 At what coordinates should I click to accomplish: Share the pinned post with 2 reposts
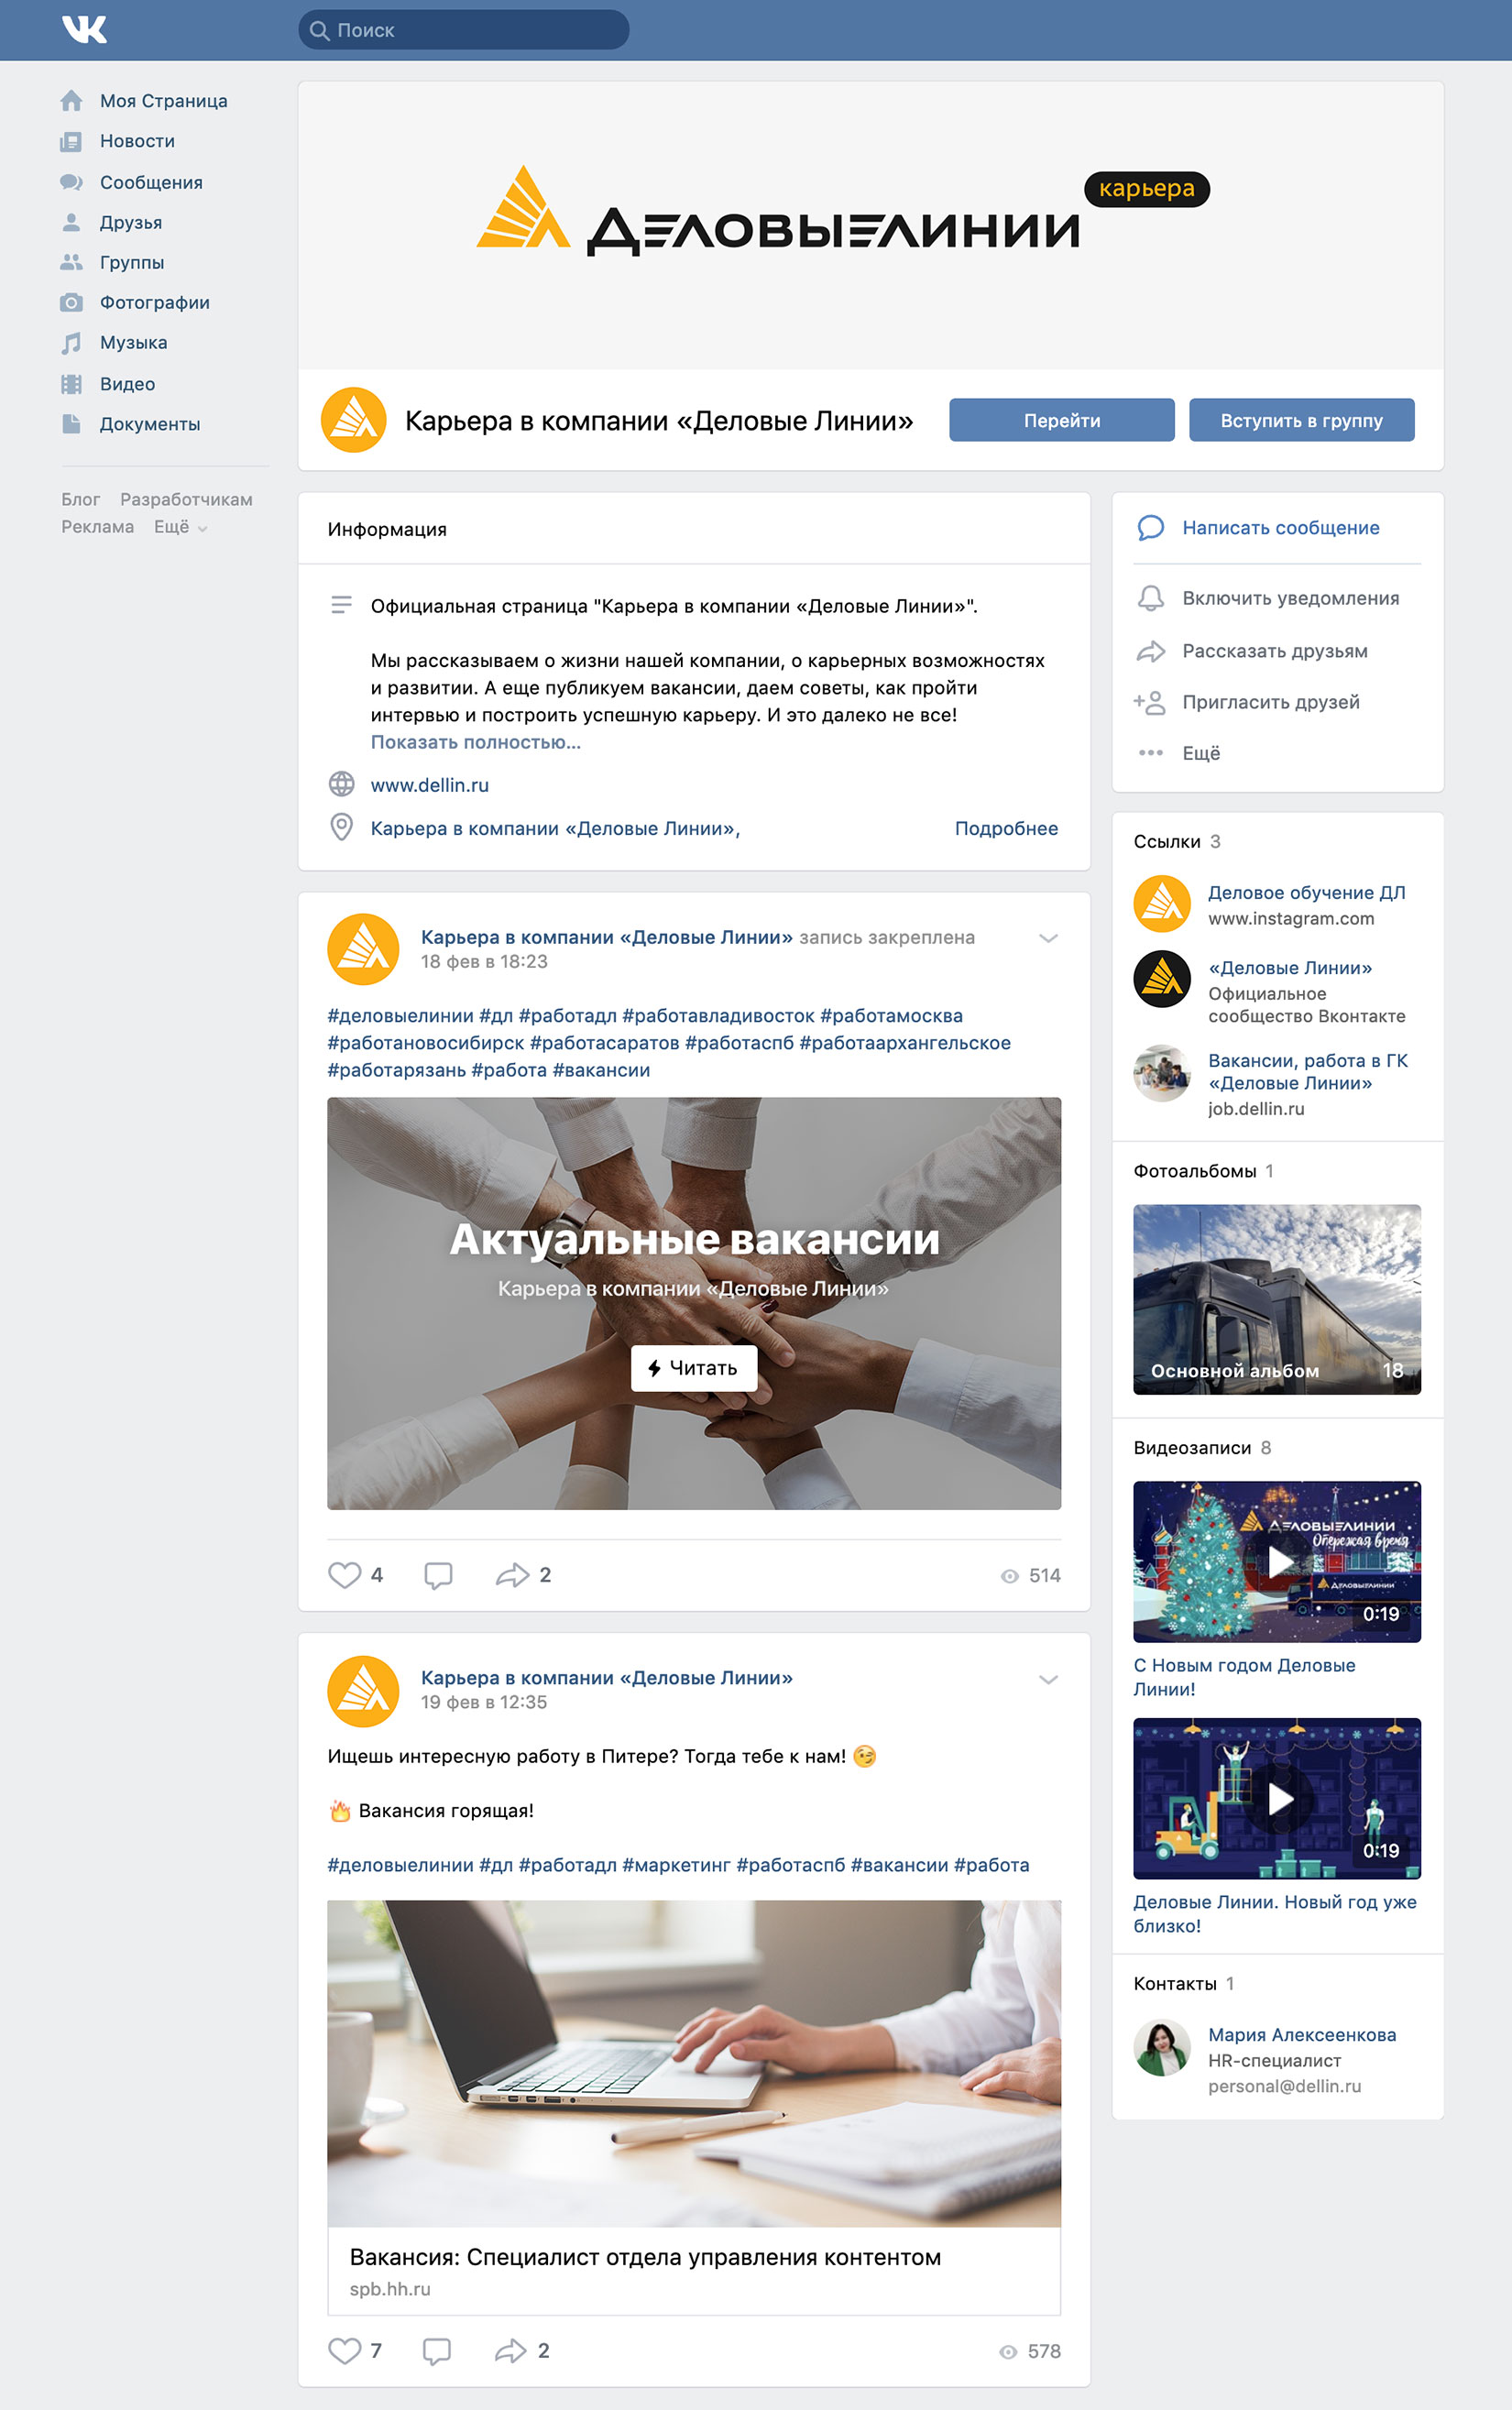click(512, 1575)
